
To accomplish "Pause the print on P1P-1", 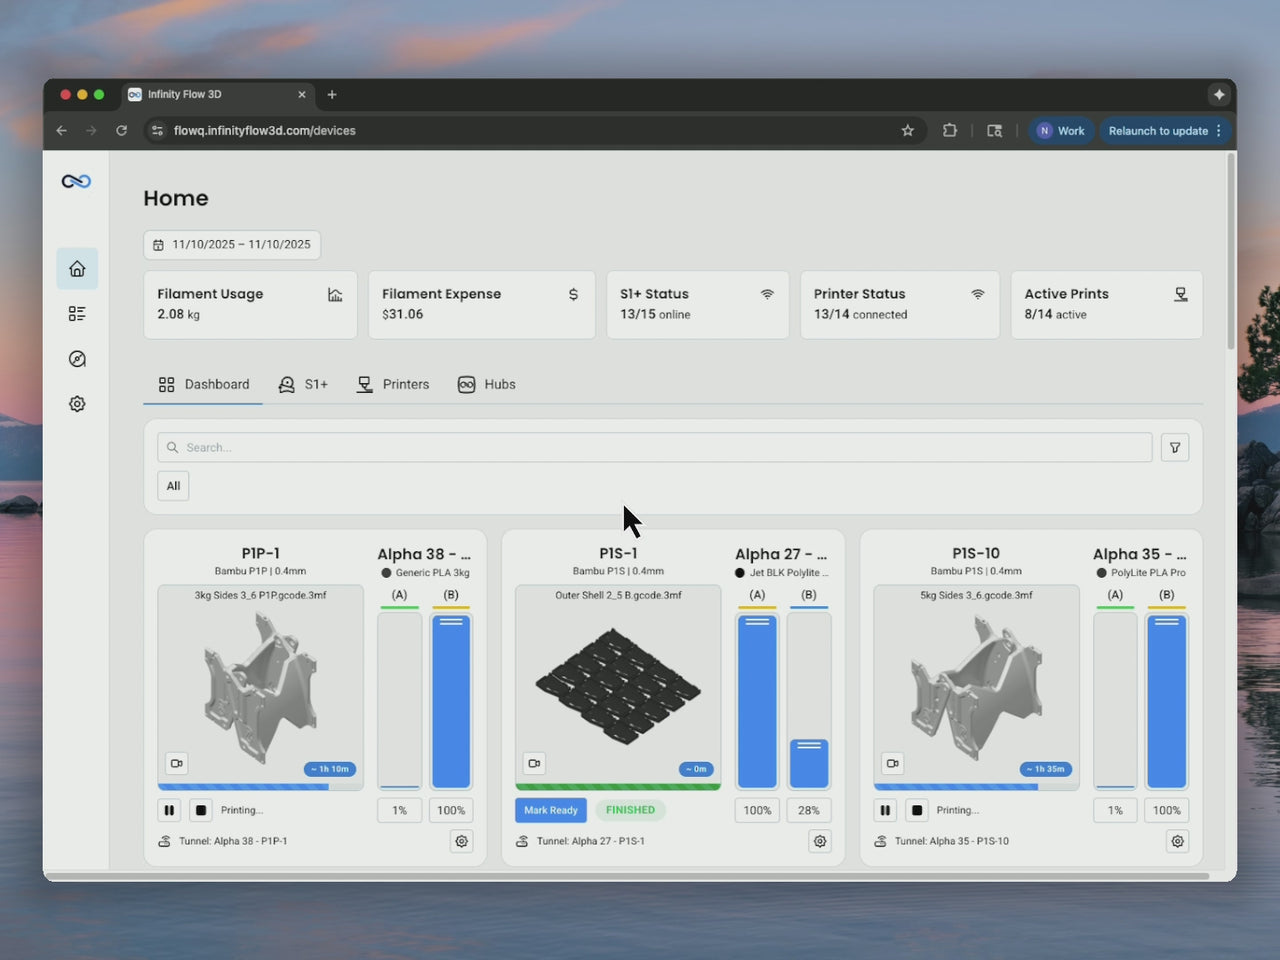I will tap(169, 810).
